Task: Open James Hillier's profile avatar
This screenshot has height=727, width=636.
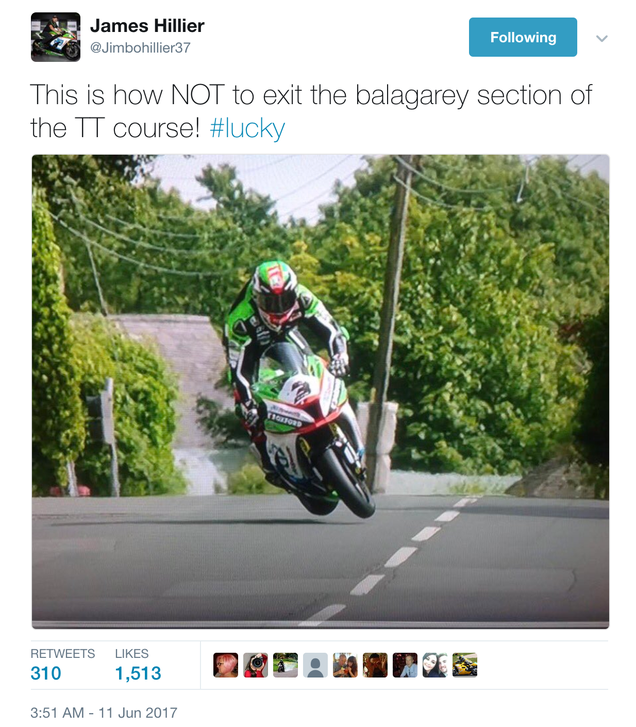Action: coord(56,37)
